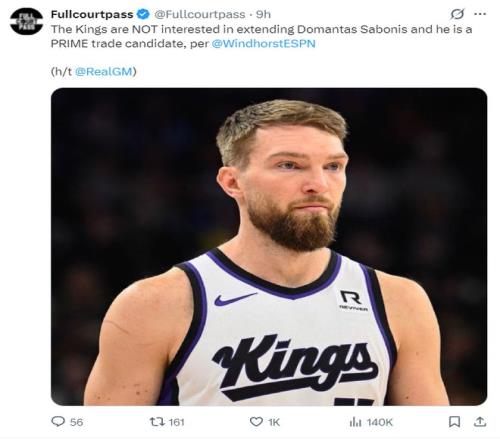The image size is (500, 440).
Task: Click the 56 replies count
Action: 76,422
